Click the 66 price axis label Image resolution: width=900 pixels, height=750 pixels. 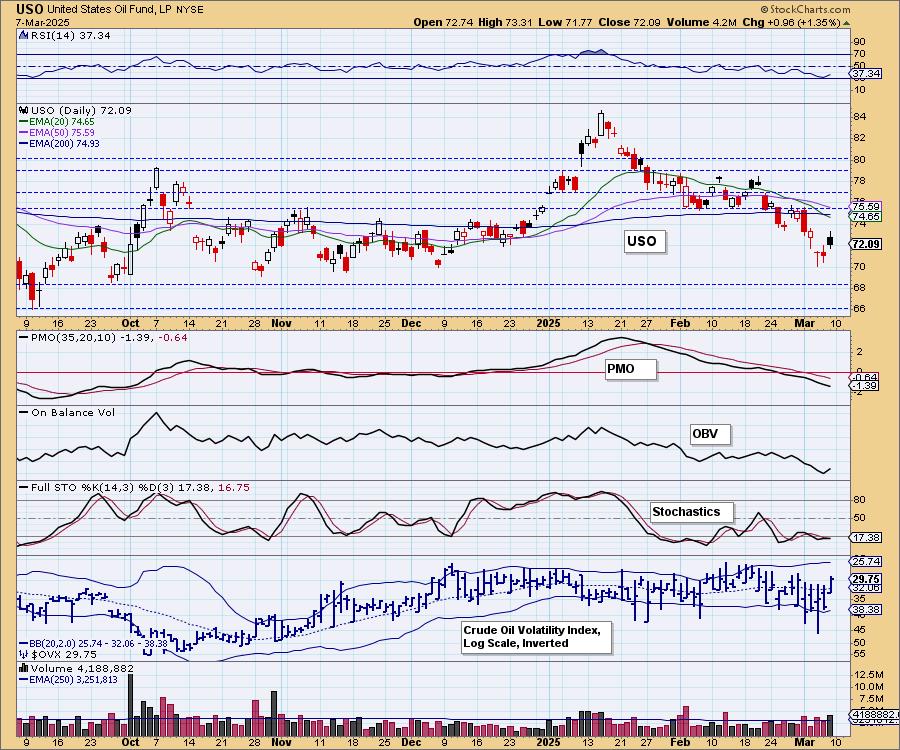[860, 309]
